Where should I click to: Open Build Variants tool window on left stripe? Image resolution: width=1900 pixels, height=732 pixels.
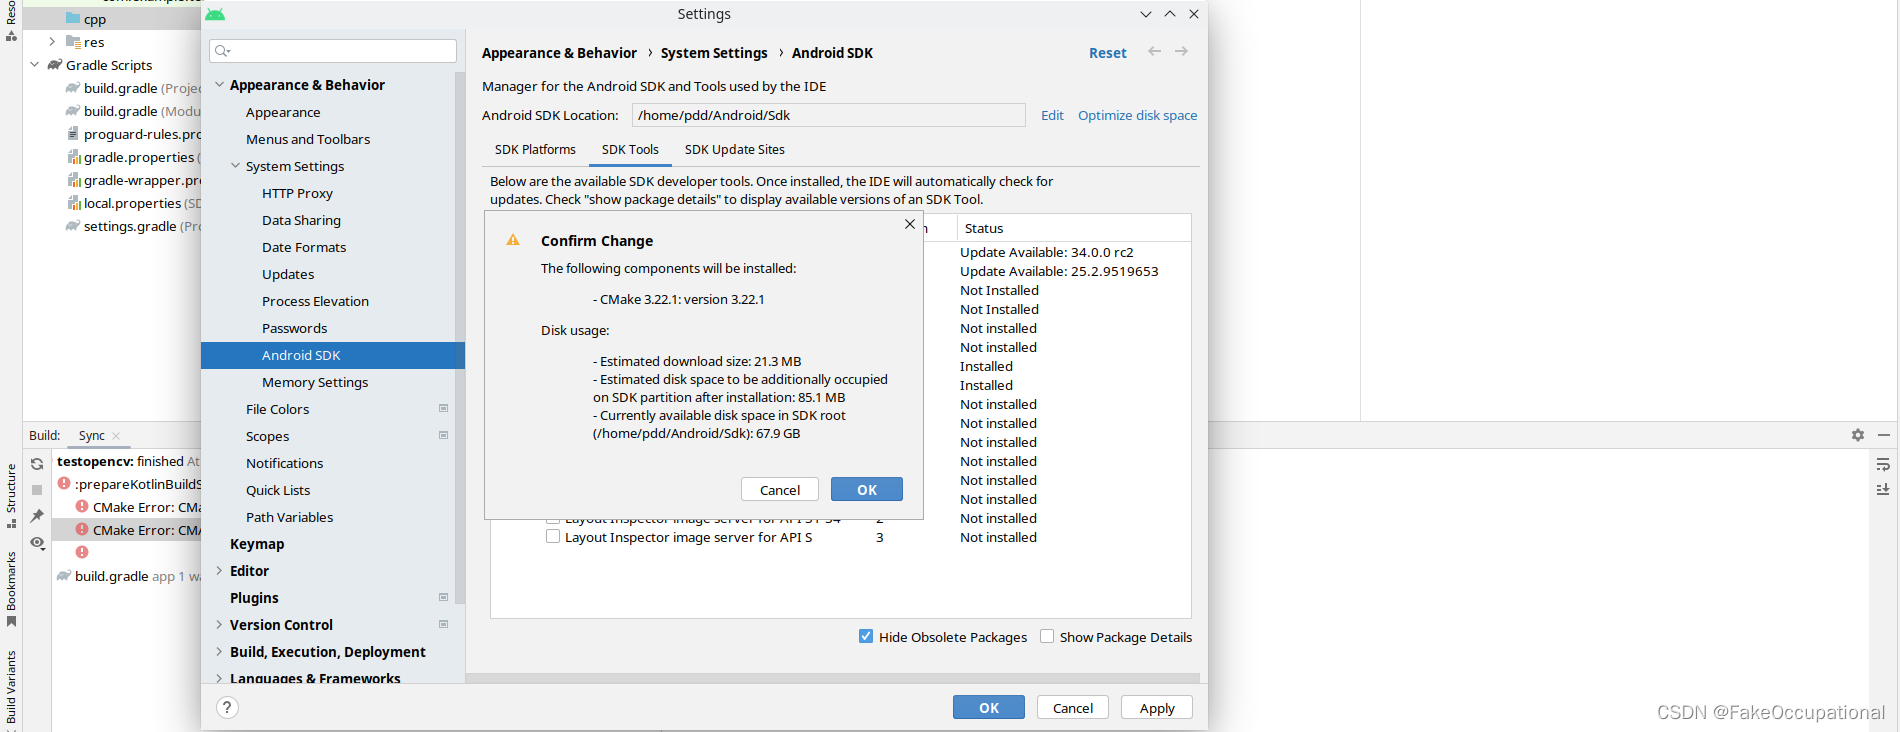point(11,687)
